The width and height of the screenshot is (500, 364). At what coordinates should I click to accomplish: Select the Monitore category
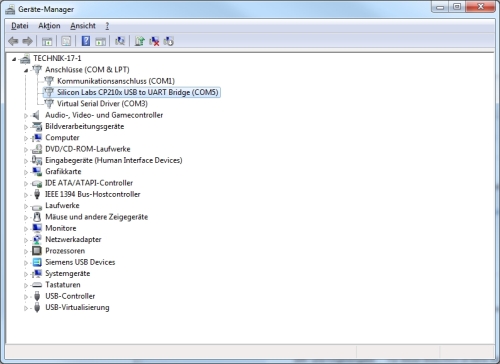61,228
